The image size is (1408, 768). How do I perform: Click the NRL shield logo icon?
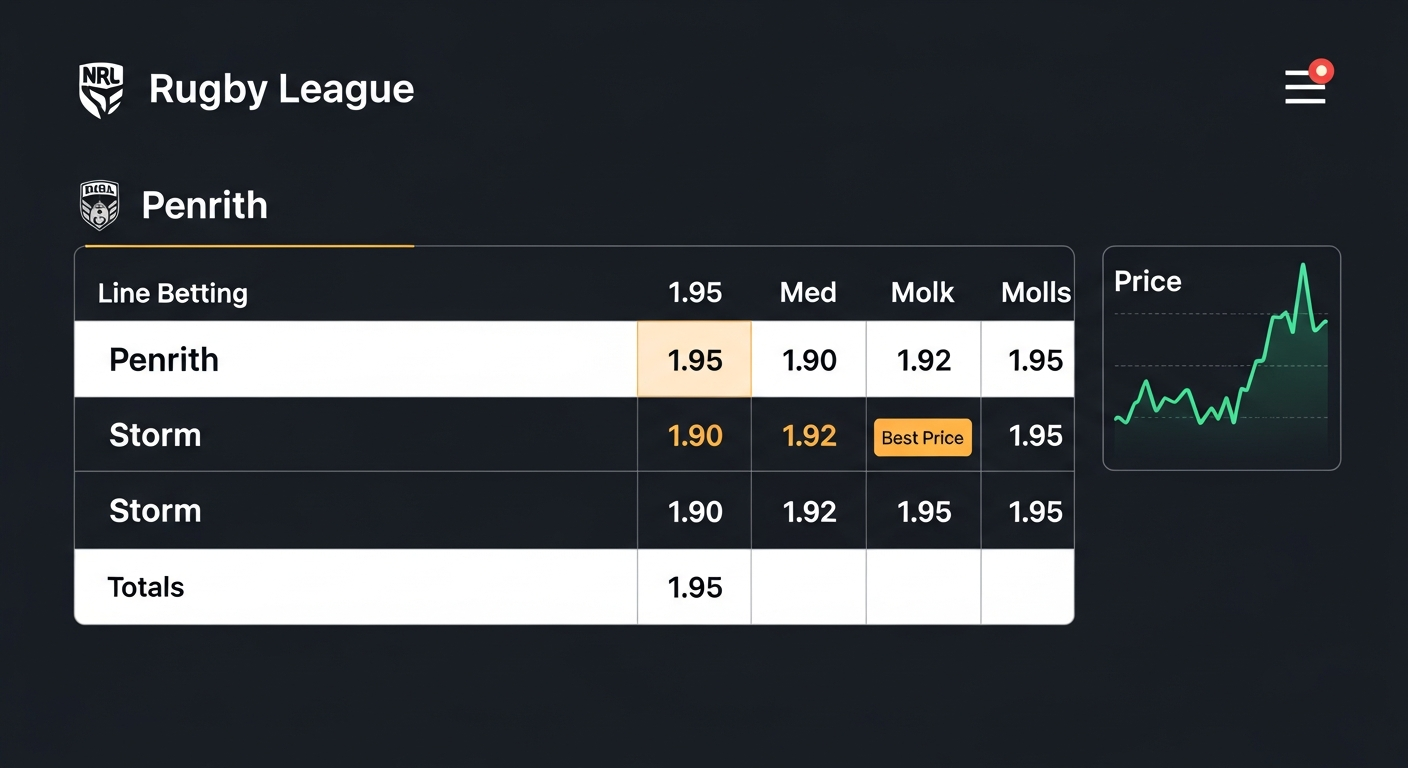coord(101,90)
